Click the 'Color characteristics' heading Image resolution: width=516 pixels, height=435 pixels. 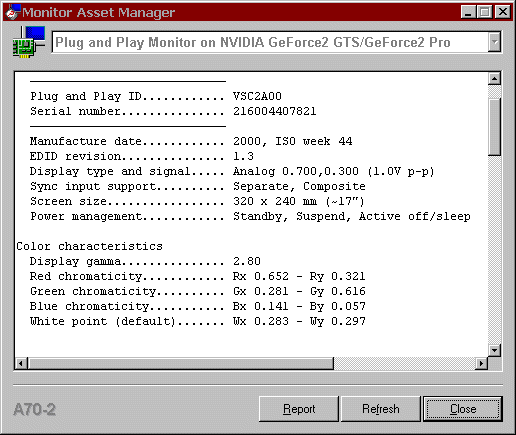pyautogui.click(x=89, y=246)
